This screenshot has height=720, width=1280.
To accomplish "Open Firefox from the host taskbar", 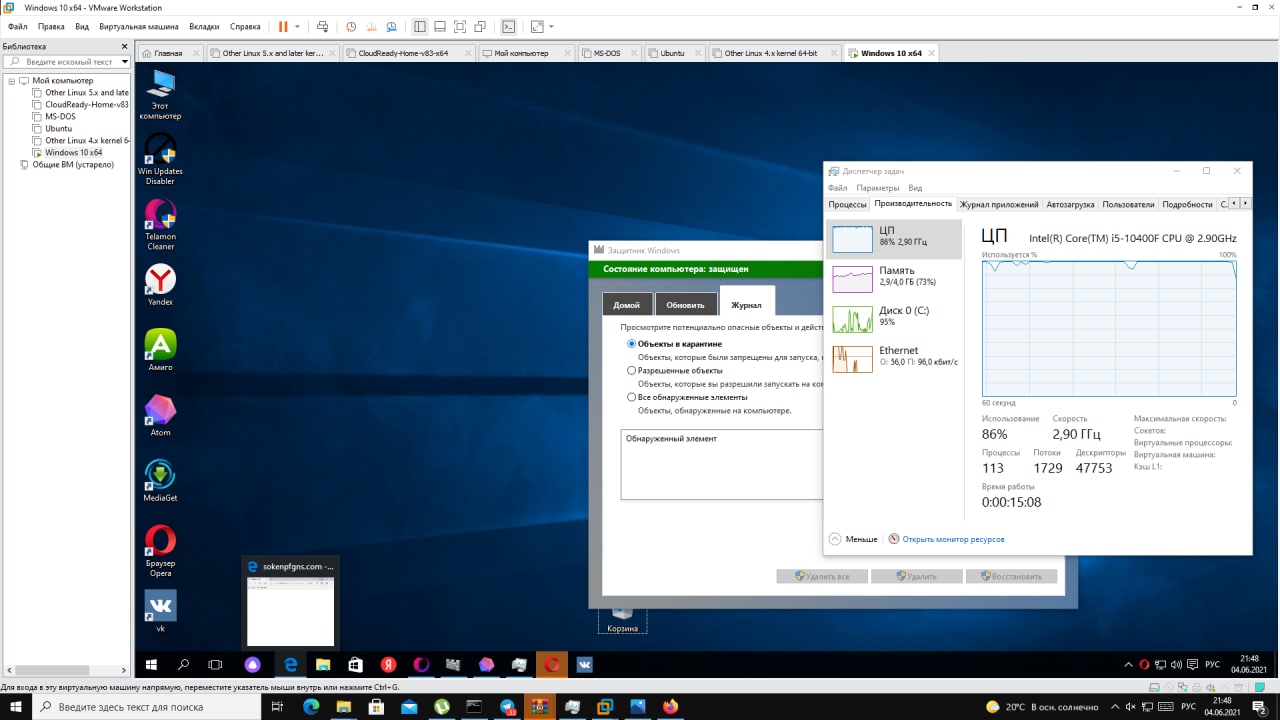I will click(669, 707).
